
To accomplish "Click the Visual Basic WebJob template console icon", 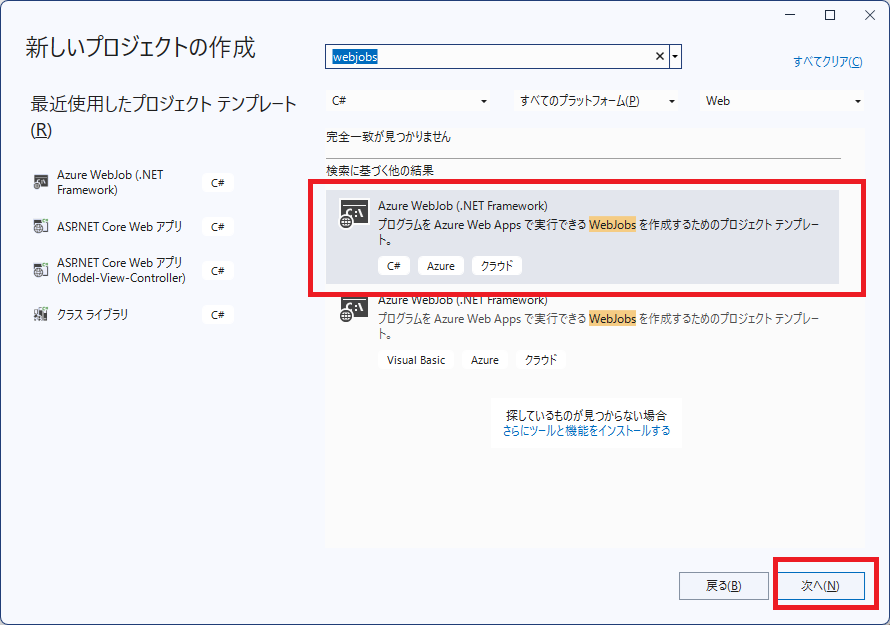I will (x=354, y=308).
